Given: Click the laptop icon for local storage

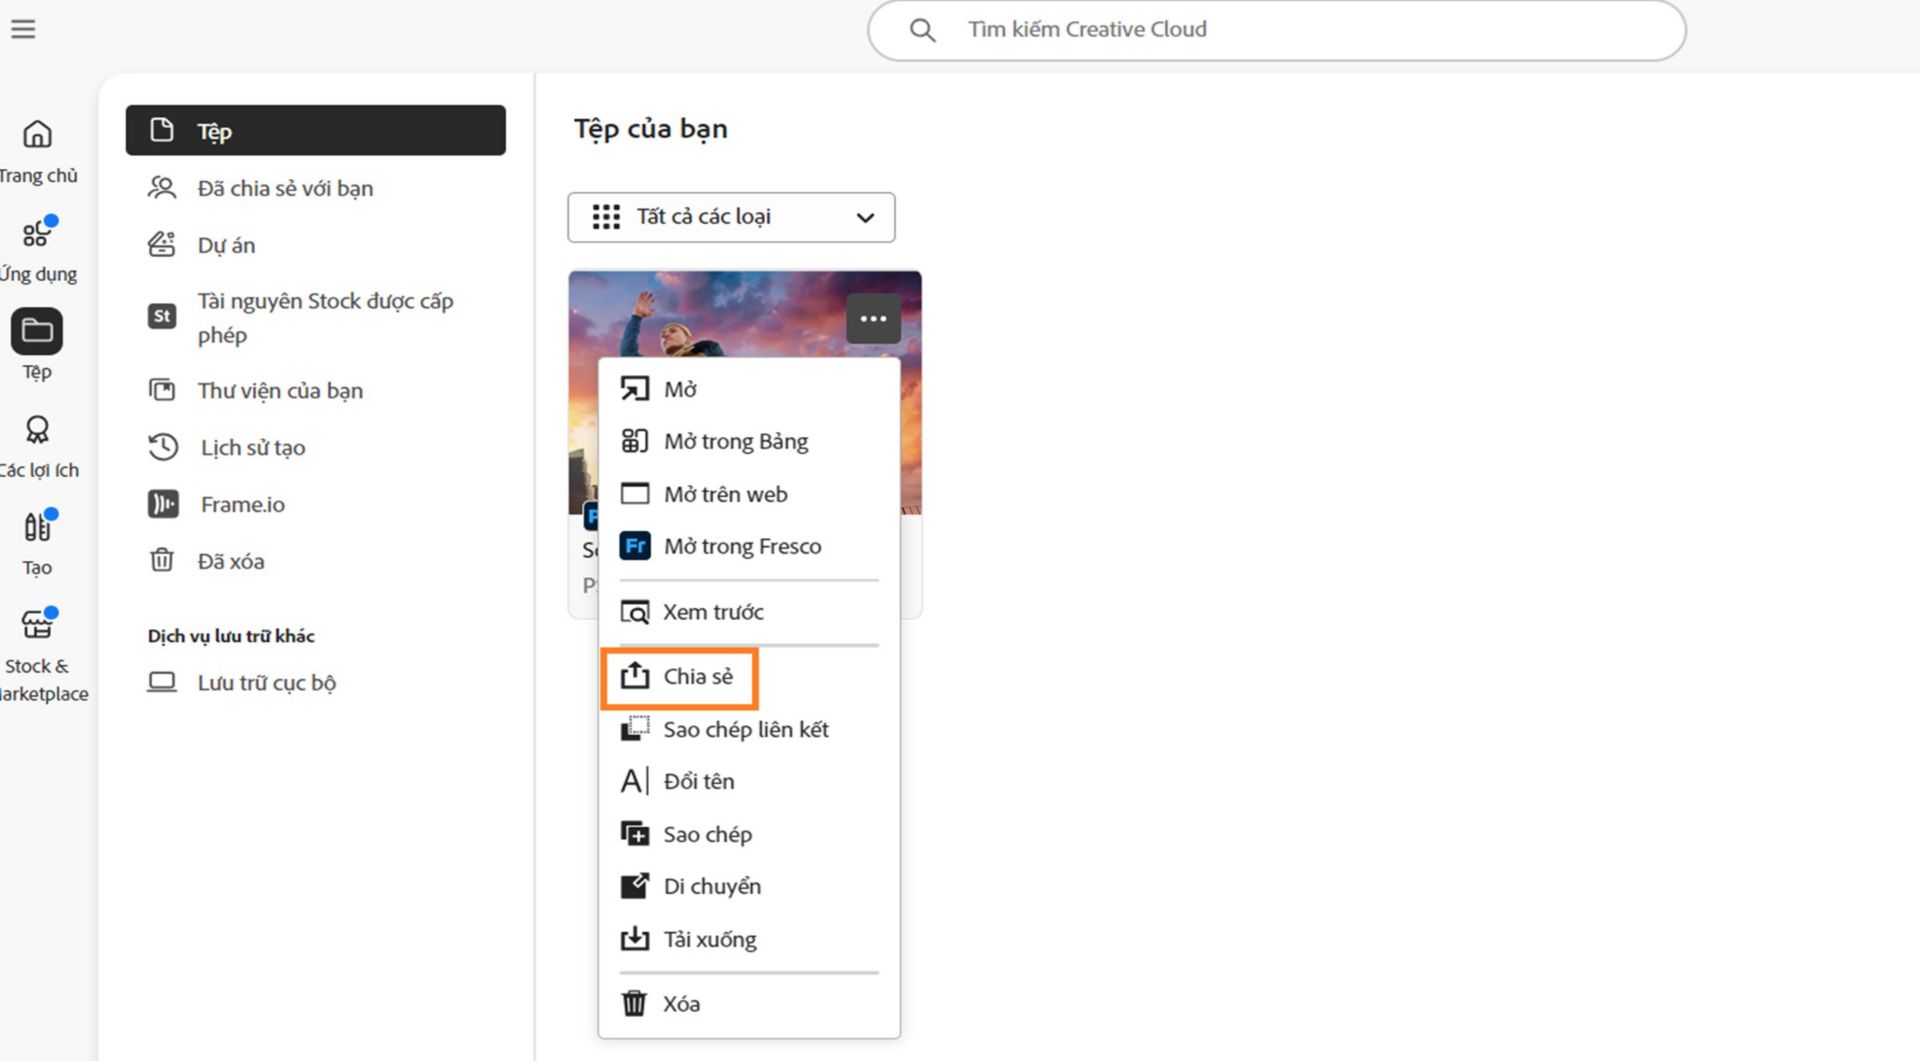Looking at the screenshot, I should 162,682.
